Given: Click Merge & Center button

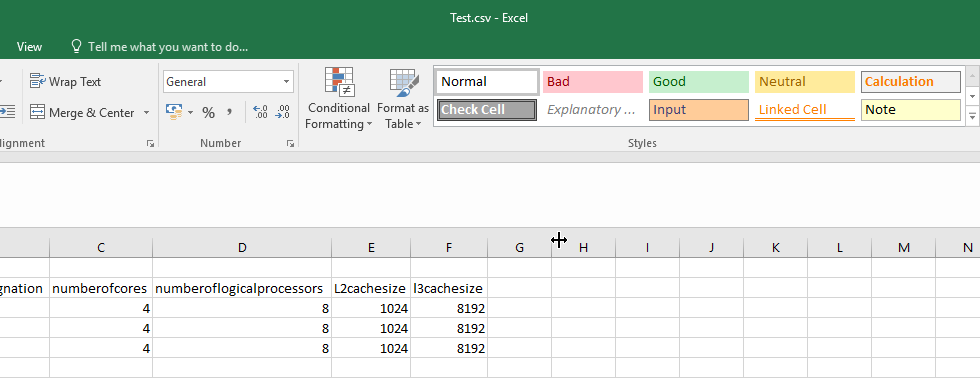Looking at the screenshot, I should tap(81, 112).
